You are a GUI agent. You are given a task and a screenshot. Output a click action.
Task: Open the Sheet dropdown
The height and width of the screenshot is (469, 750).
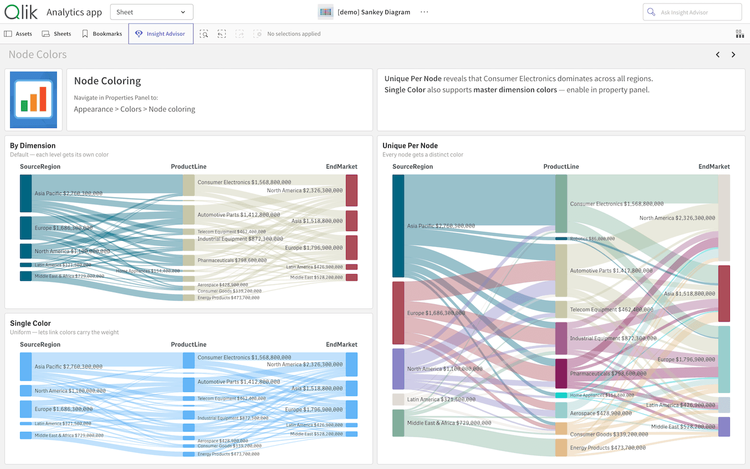click(152, 12)
